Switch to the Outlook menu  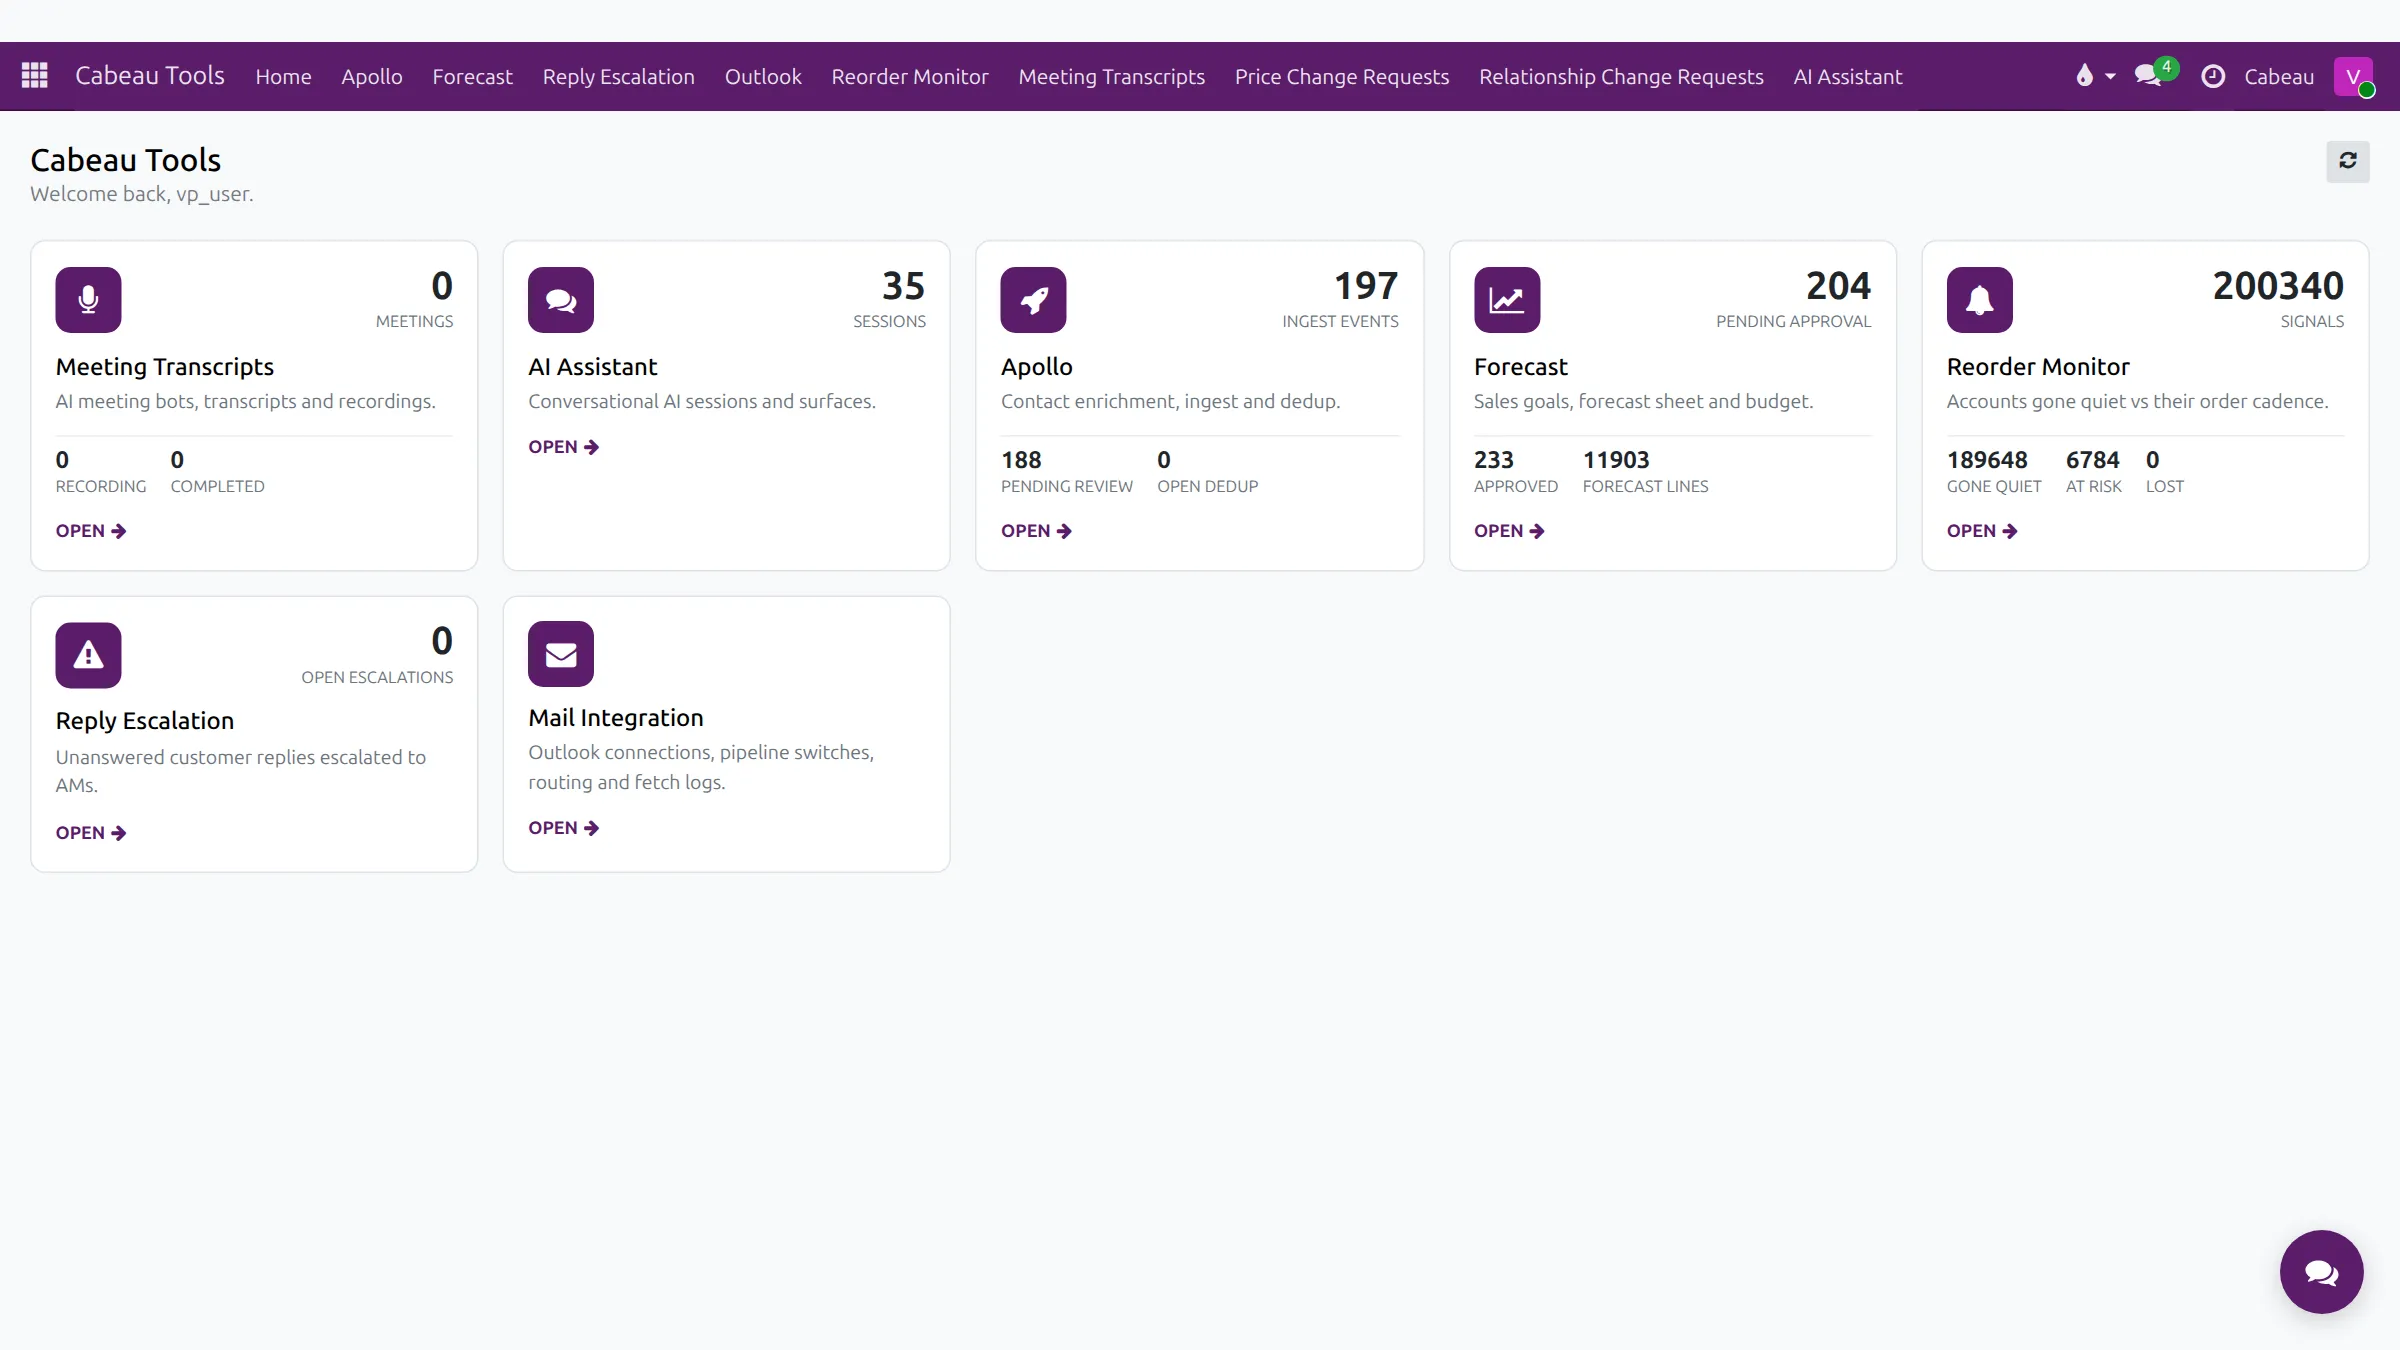click(x=762, y=77)
